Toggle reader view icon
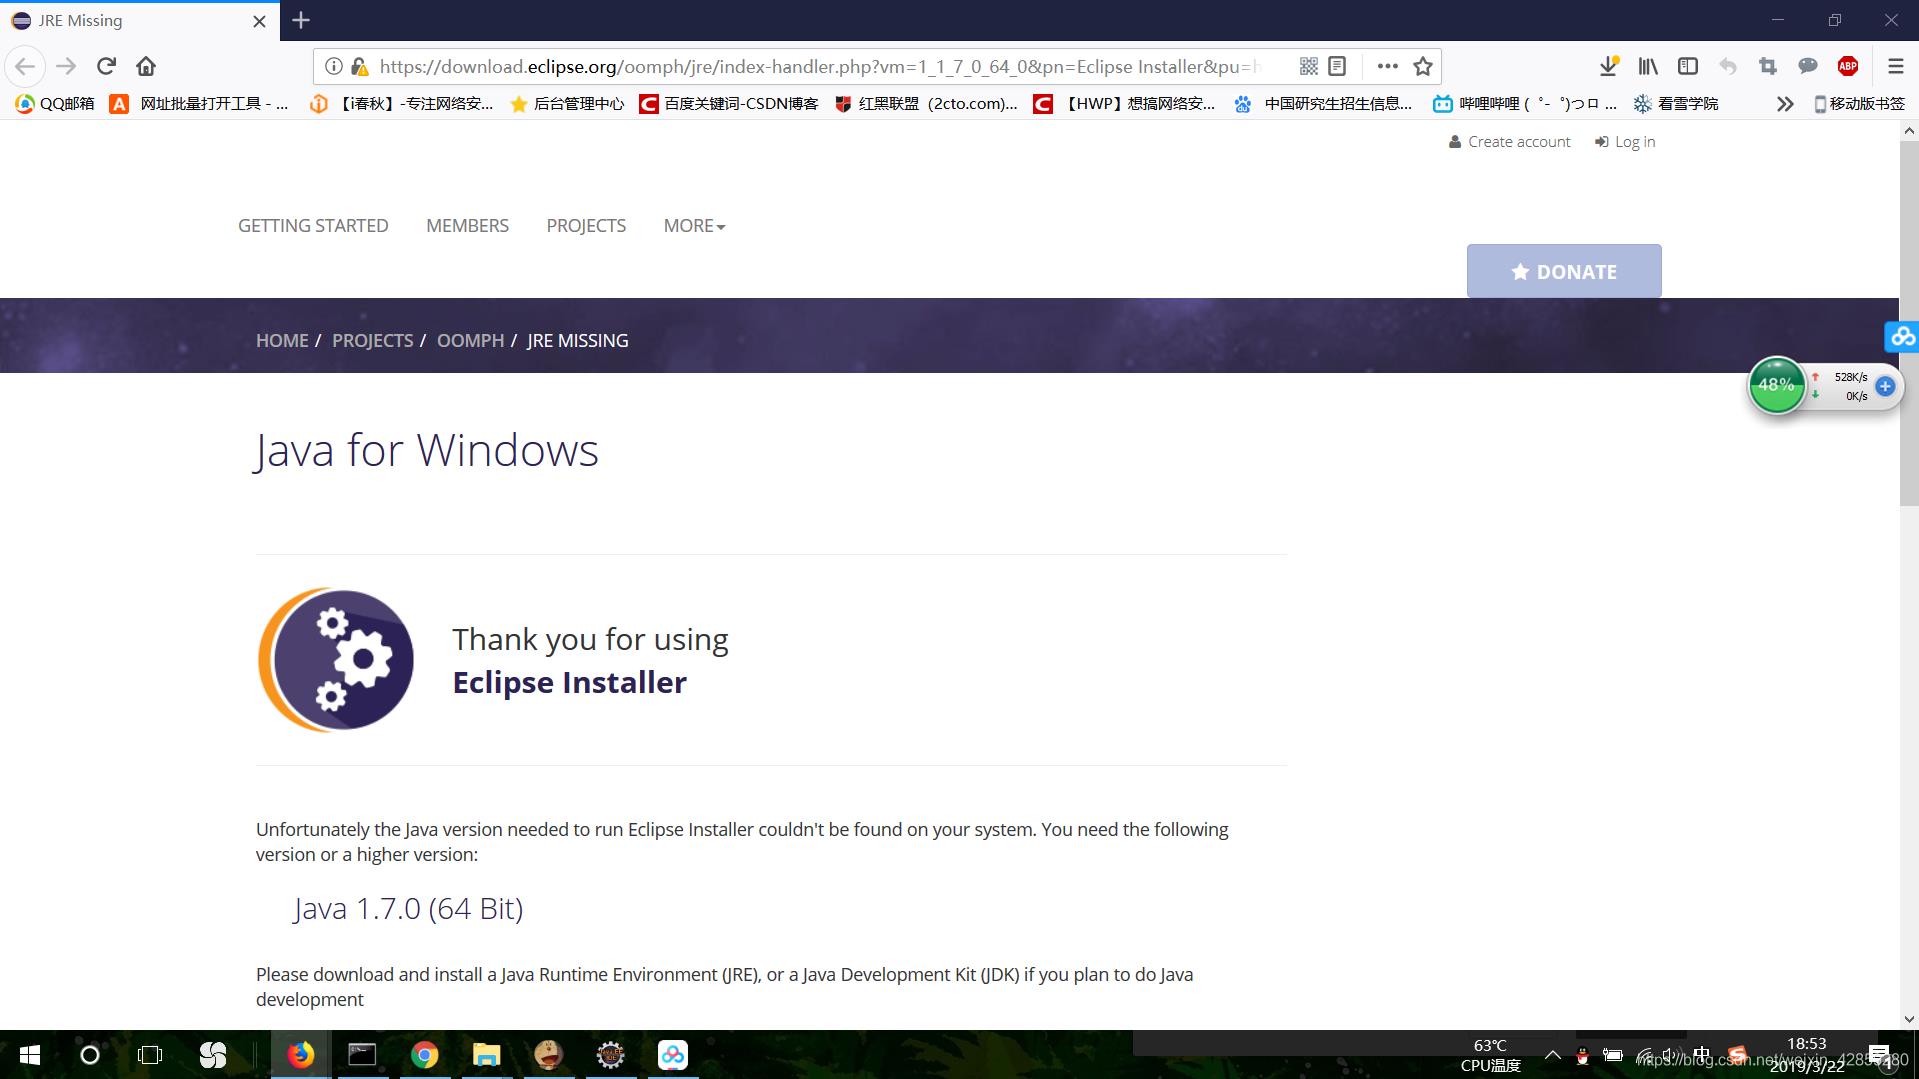Image resolution: width=1919 pixels, height=1079 pixels. pos(1337,66)
